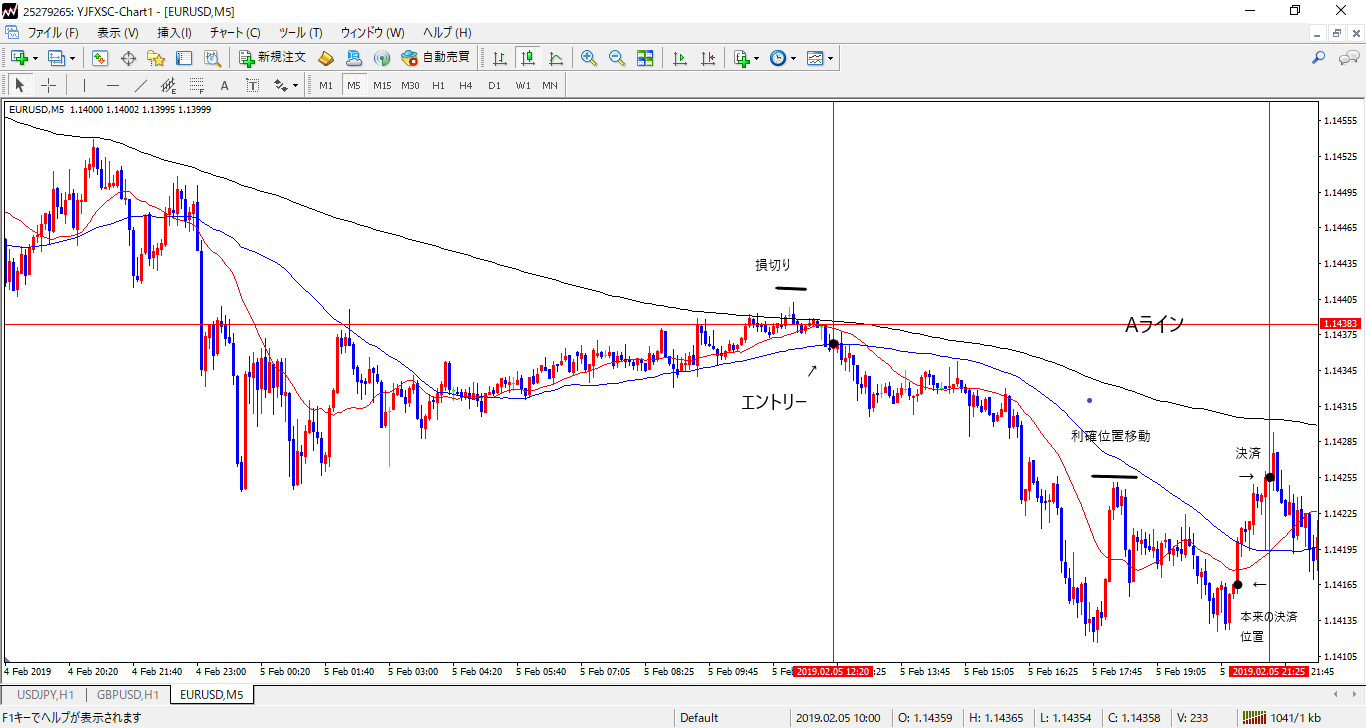Open the search magnifier icon
This screenshot has height=728, width=1366.
tap(1319, 58)
